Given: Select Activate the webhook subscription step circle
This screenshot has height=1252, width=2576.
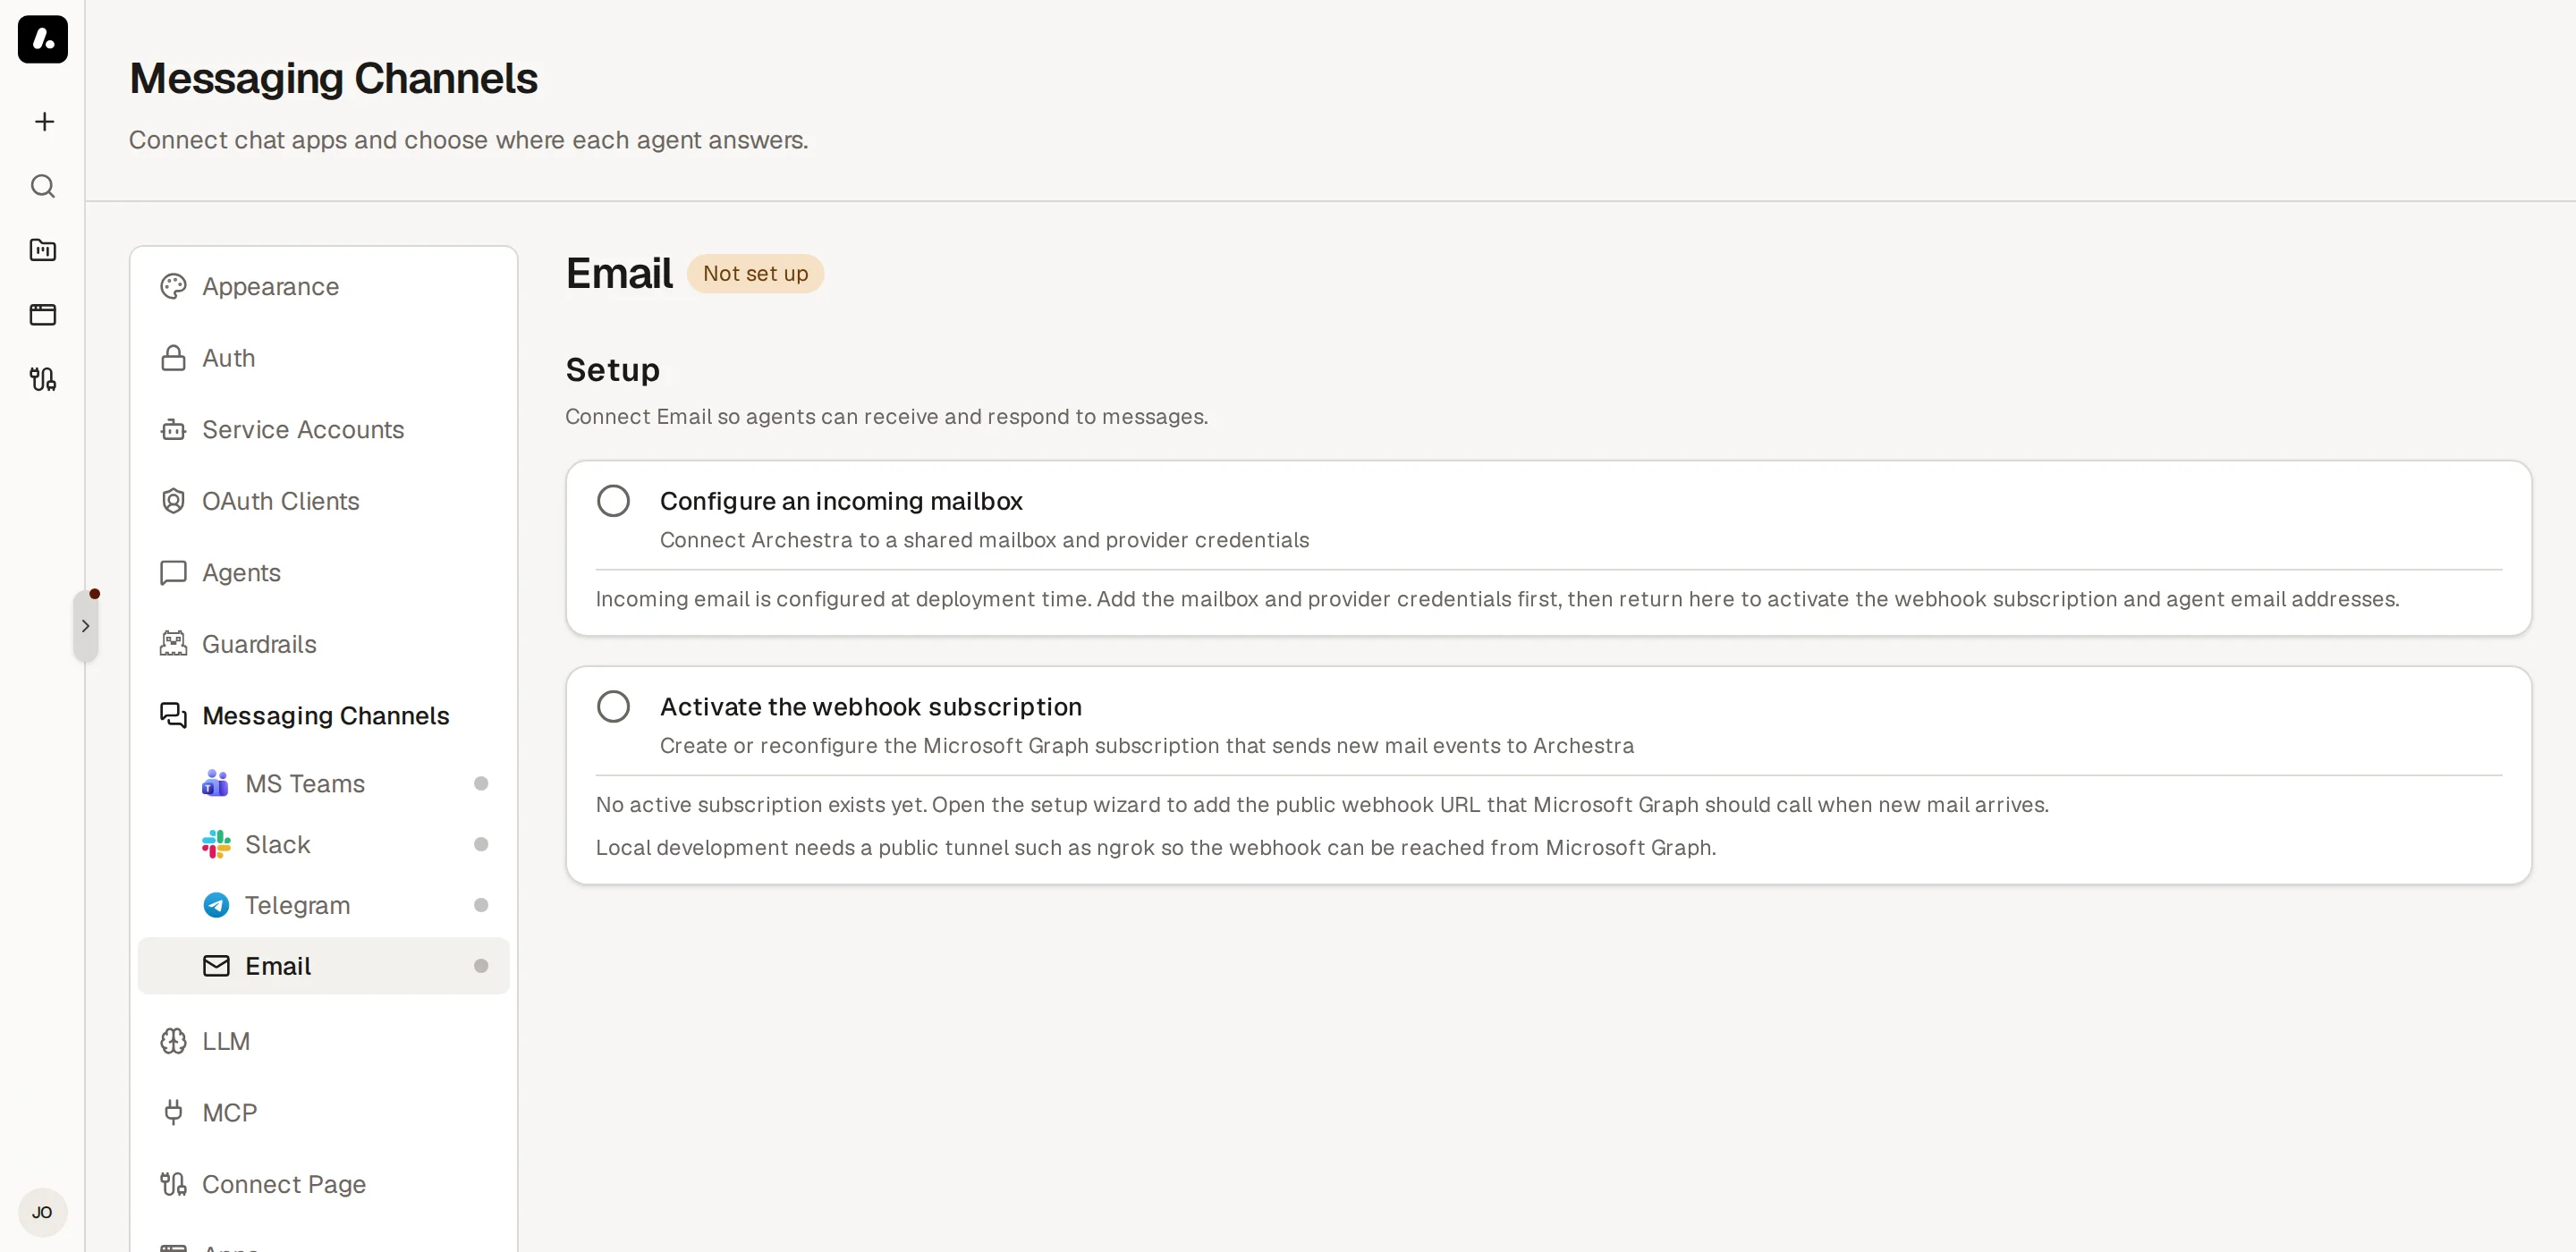Looking at the screenshot, I should 614,707.
